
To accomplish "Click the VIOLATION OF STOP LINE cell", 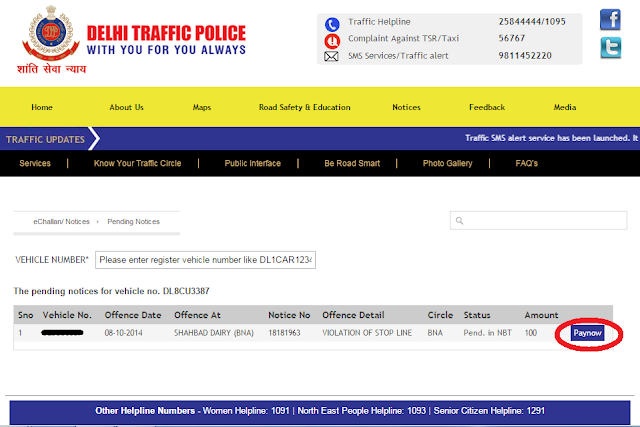I will point(367,333).
